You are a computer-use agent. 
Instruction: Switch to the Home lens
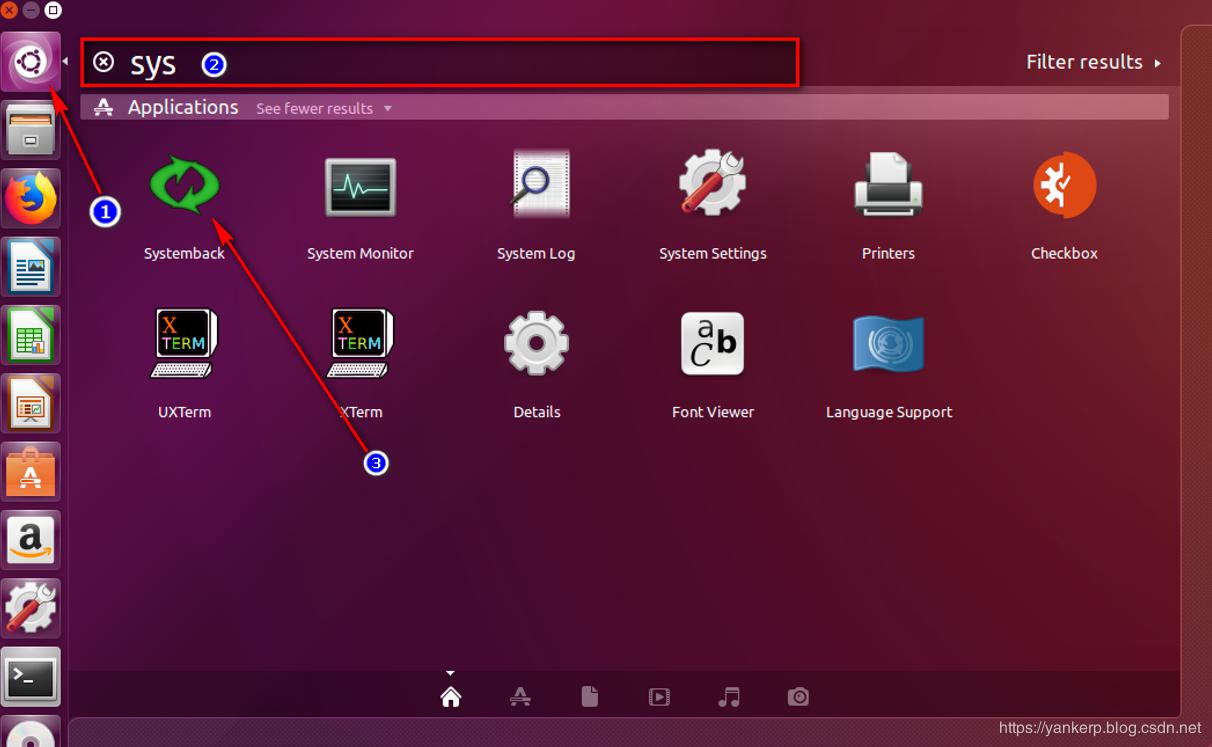click(x=451, y=697)
